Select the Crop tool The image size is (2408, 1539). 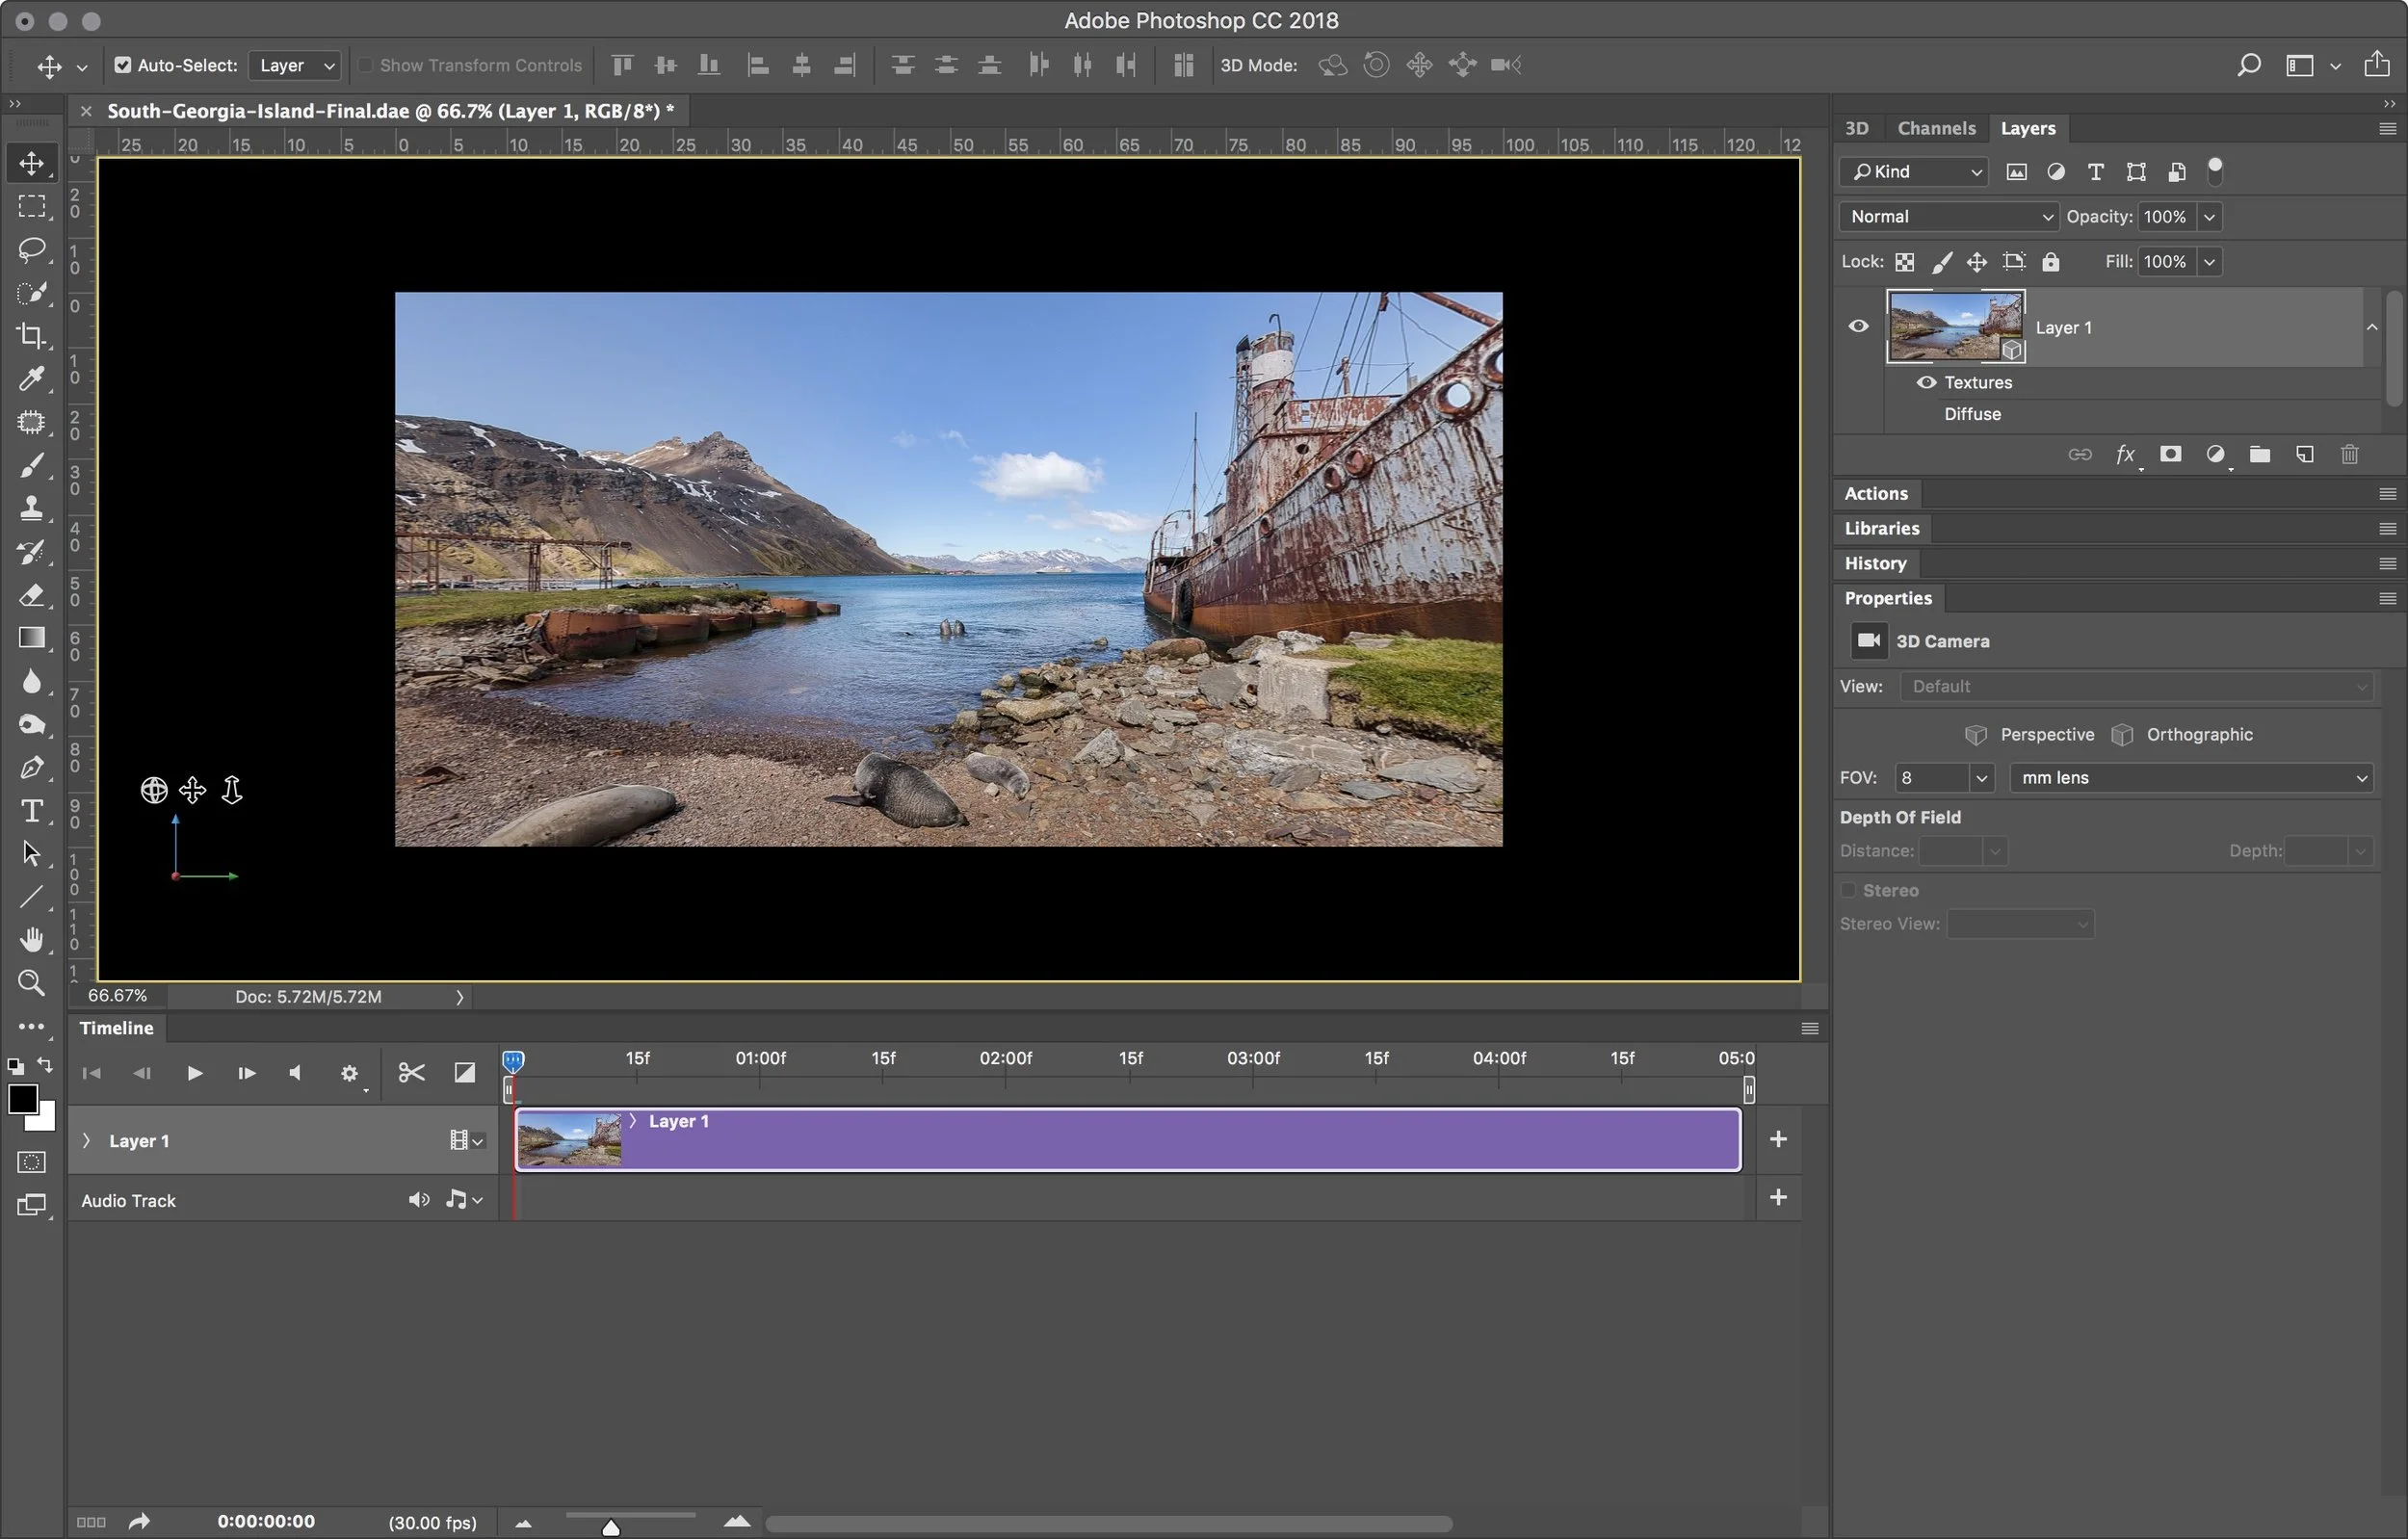pos(31,336)
